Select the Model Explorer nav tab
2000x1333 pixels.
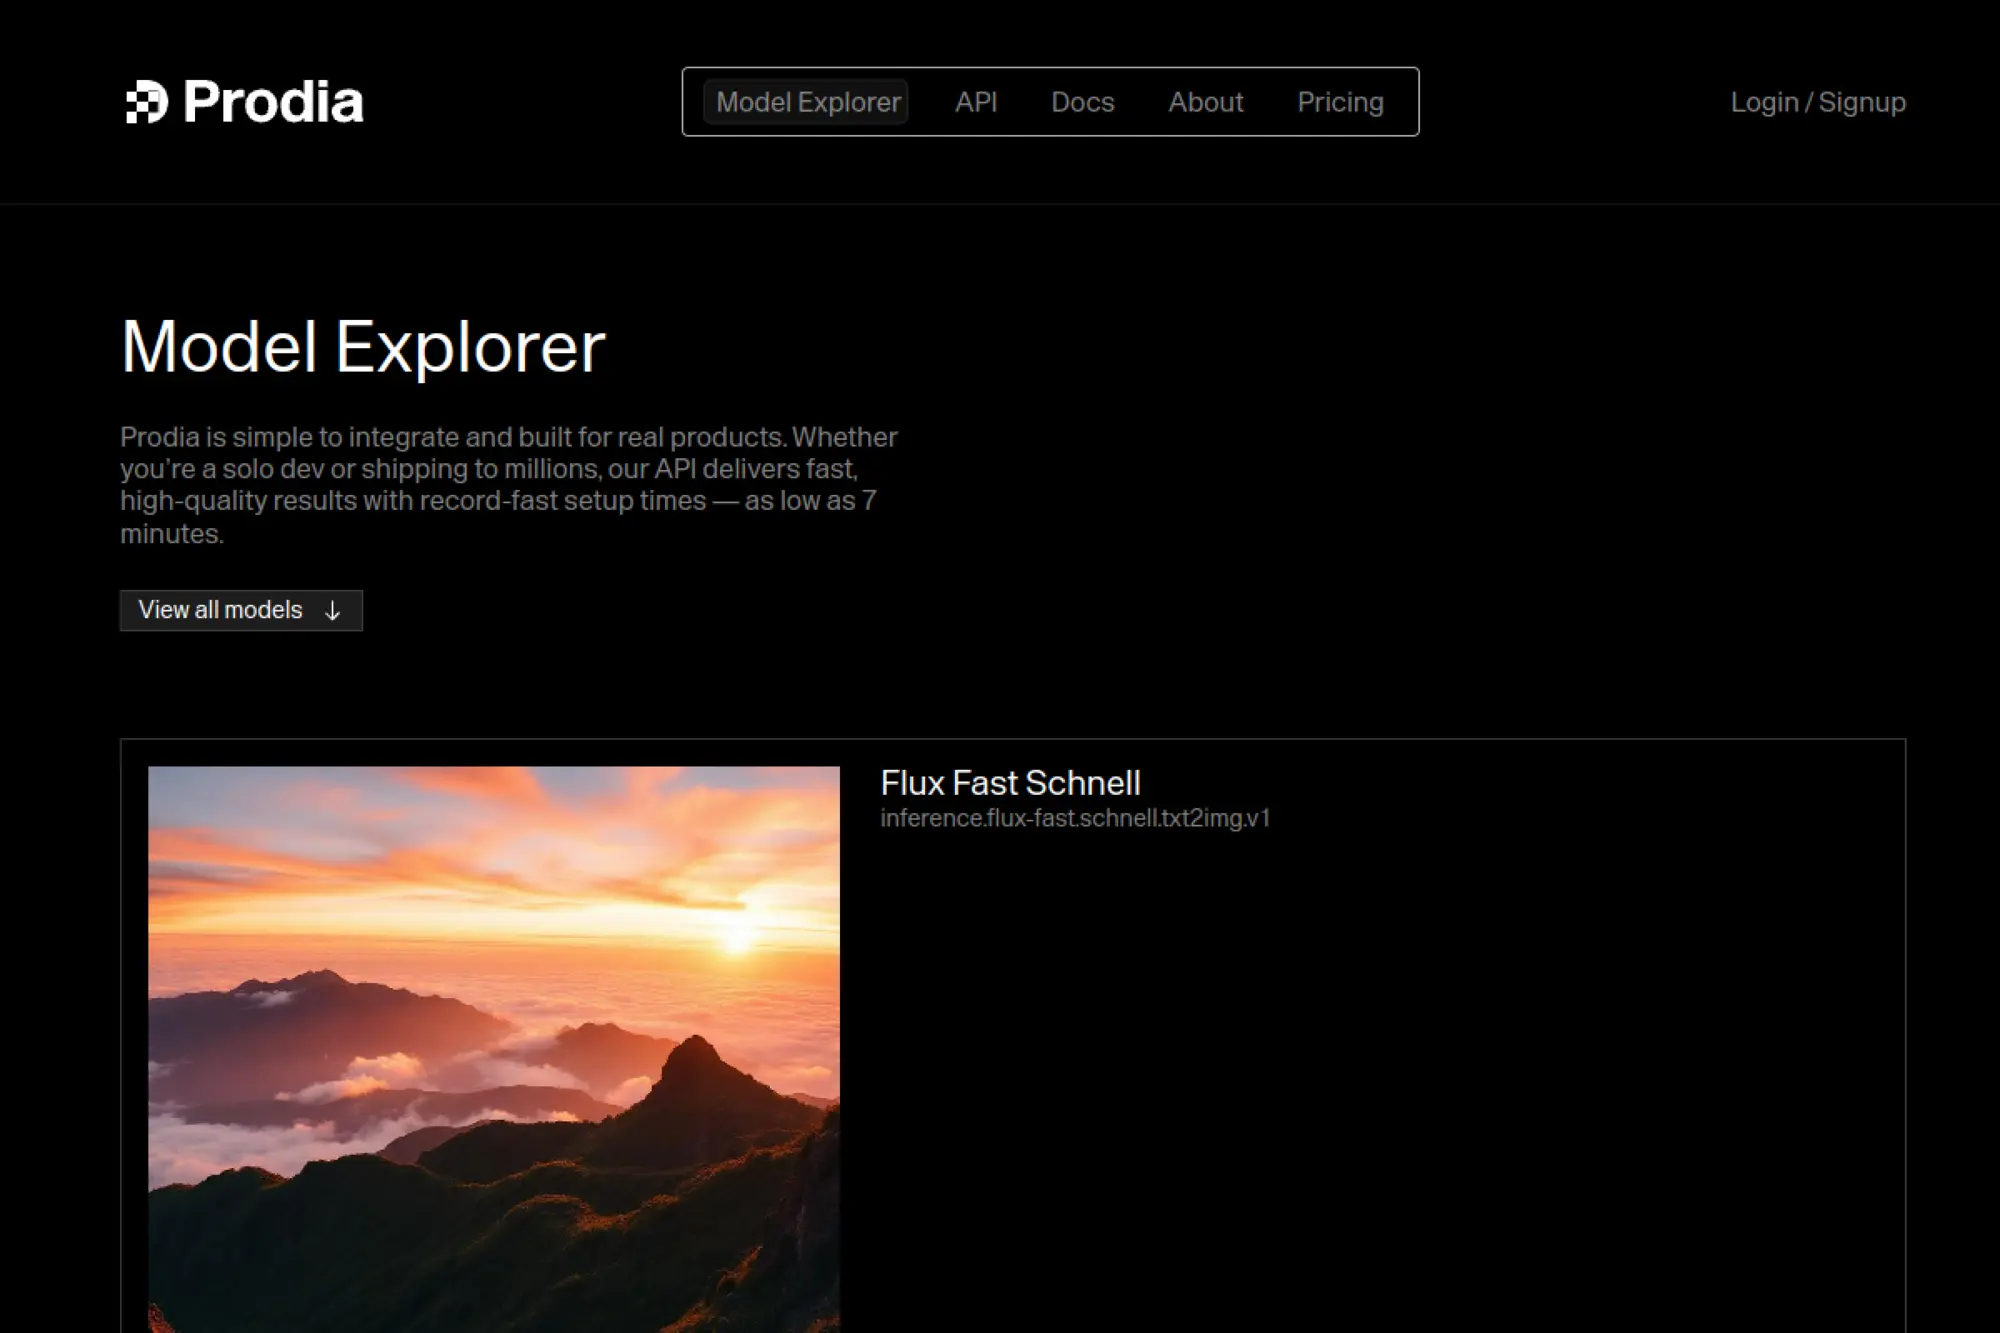pos(807,102)
